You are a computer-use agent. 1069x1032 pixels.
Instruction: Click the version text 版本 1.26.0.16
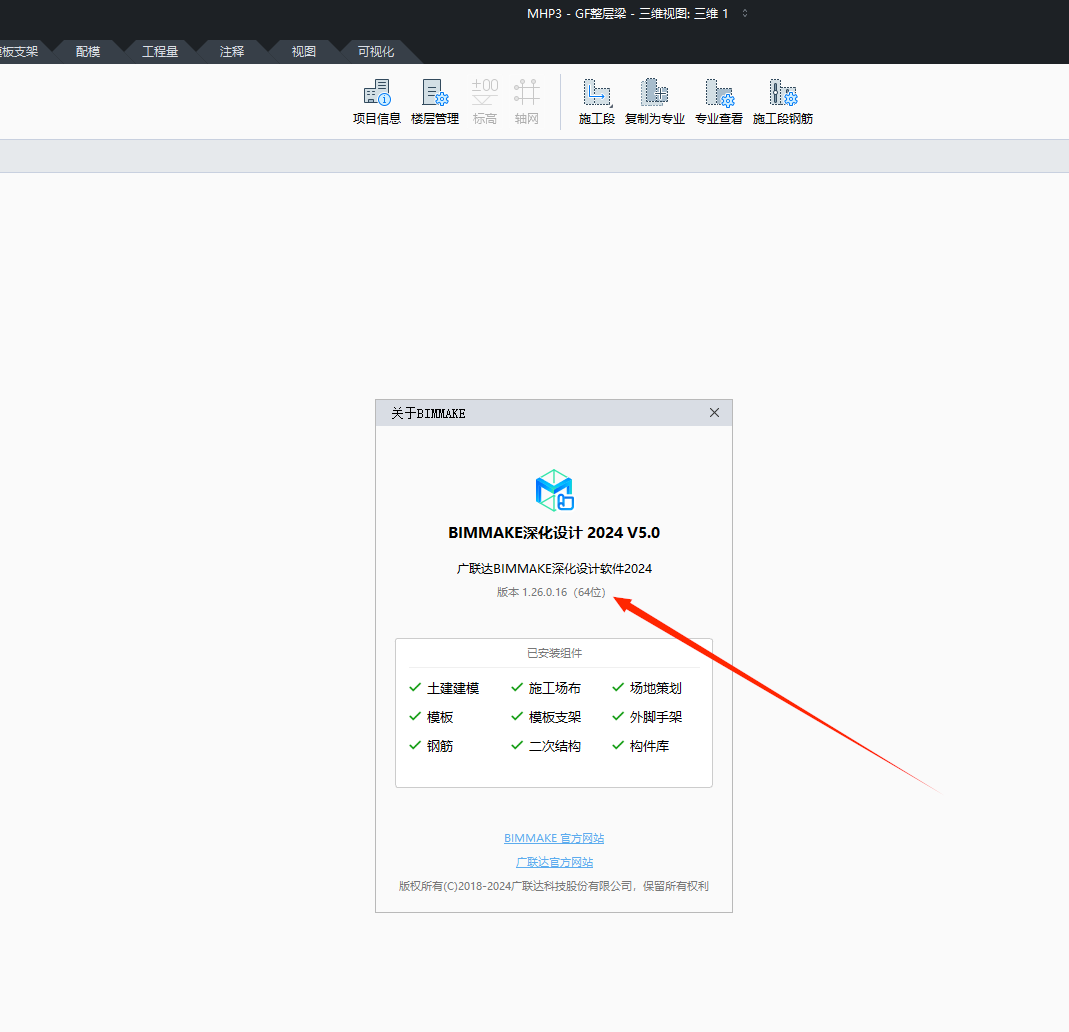click(x=551, y=592)
